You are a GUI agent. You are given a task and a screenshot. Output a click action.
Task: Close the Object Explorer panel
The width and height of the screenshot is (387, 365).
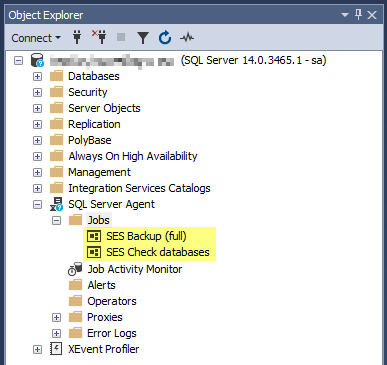(x=372, y=15)
